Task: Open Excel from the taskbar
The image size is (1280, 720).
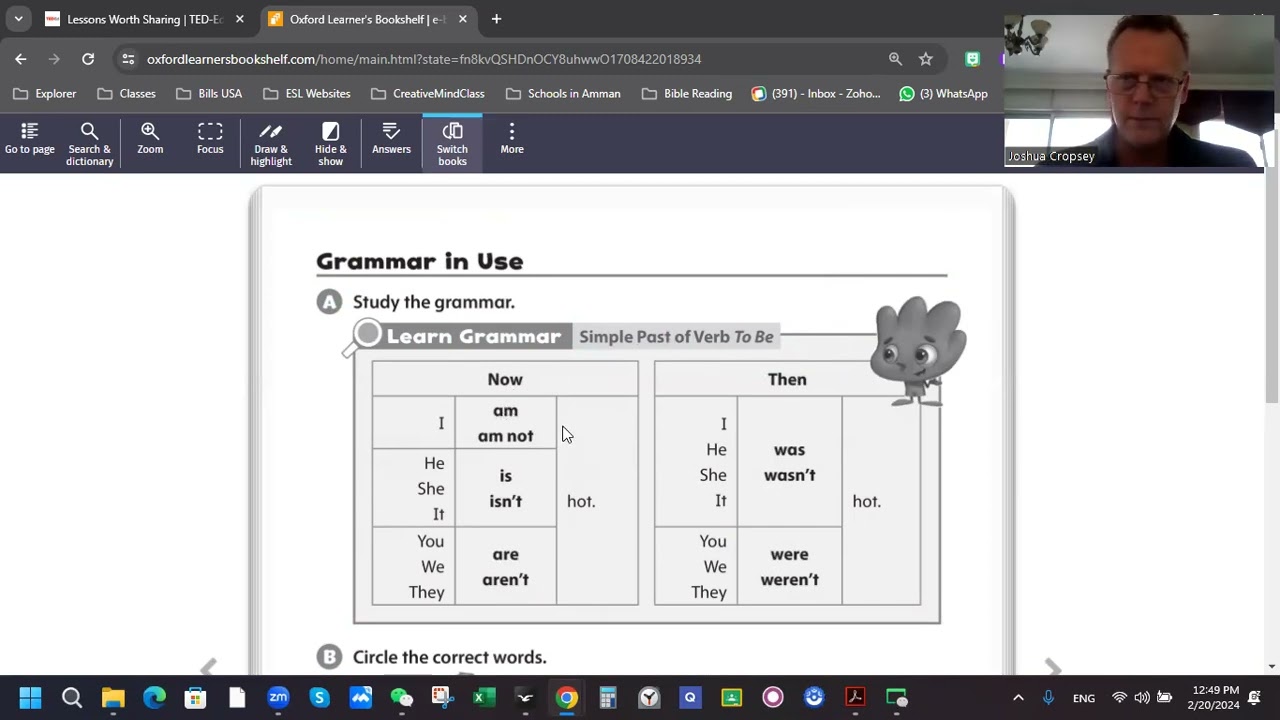Action: pyautogui.click(x=484, y=697)
